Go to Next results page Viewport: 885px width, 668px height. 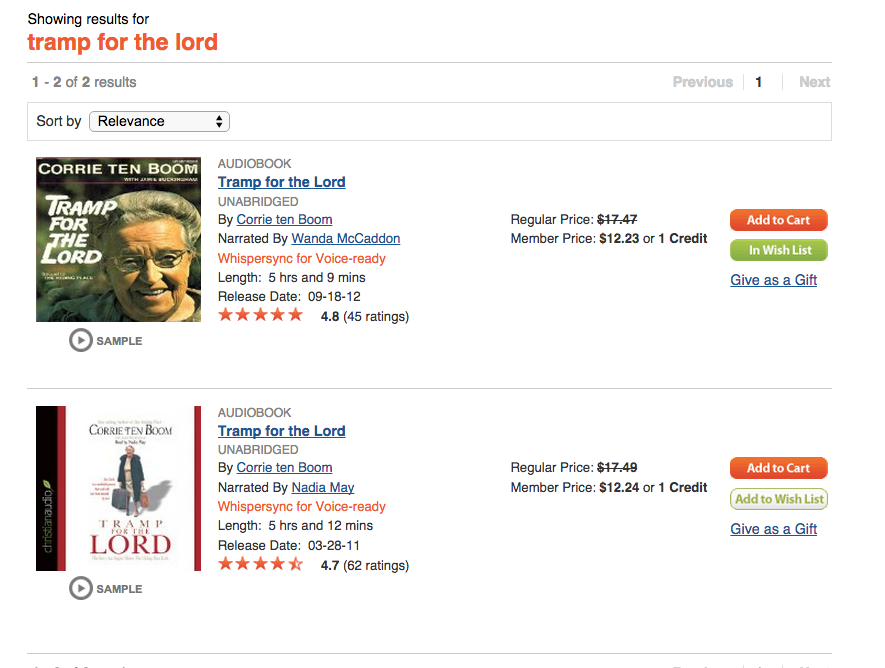(x=814, y=82)
